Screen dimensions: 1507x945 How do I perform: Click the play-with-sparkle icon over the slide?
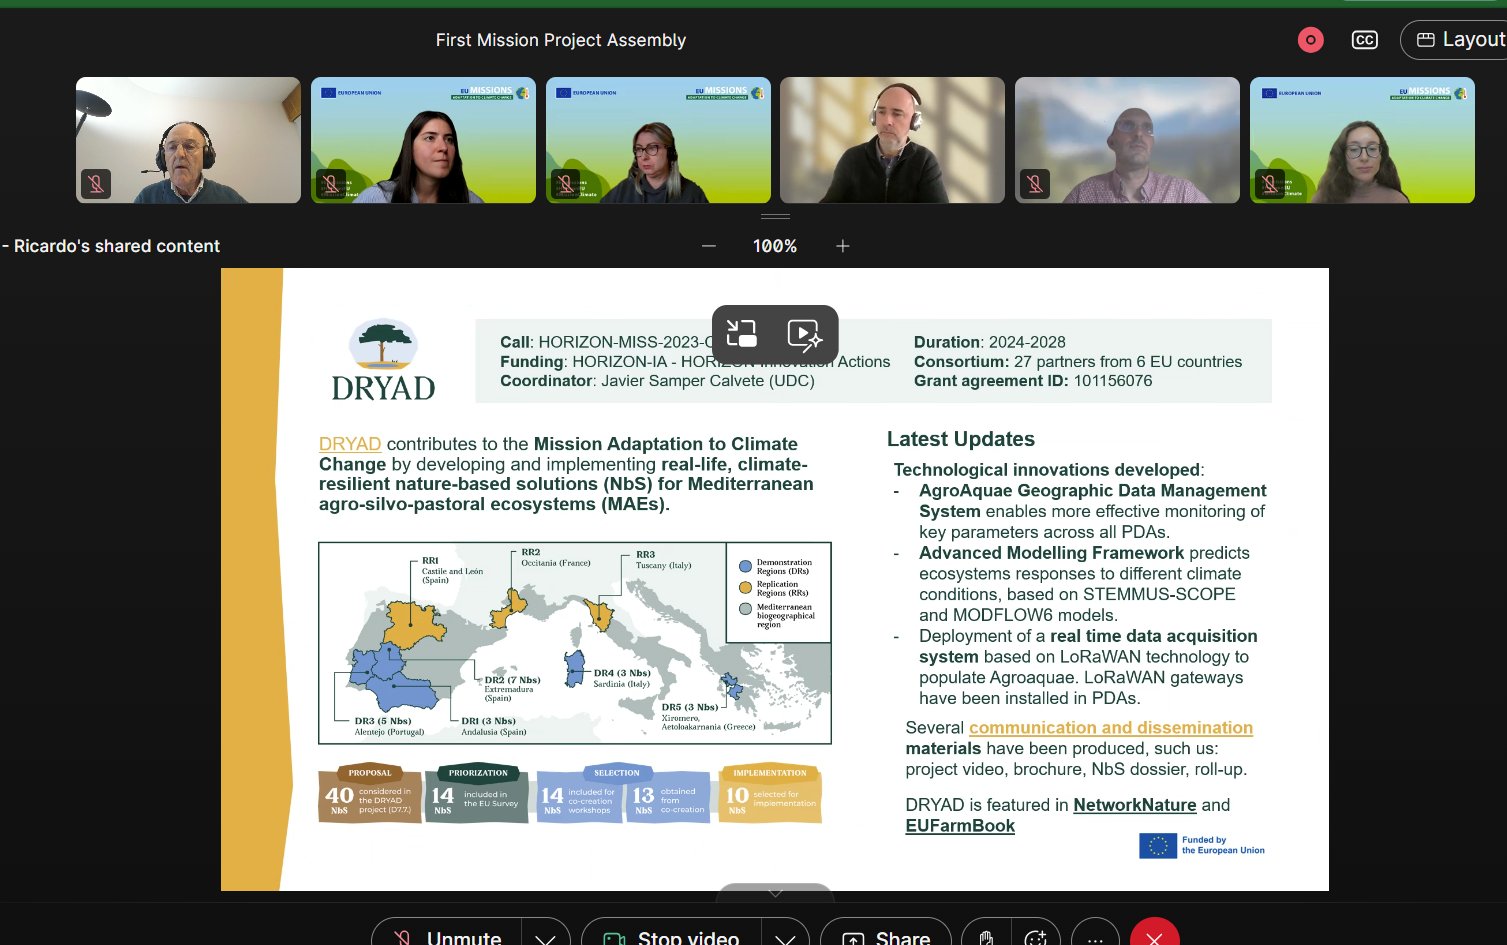tap(805, 334)
